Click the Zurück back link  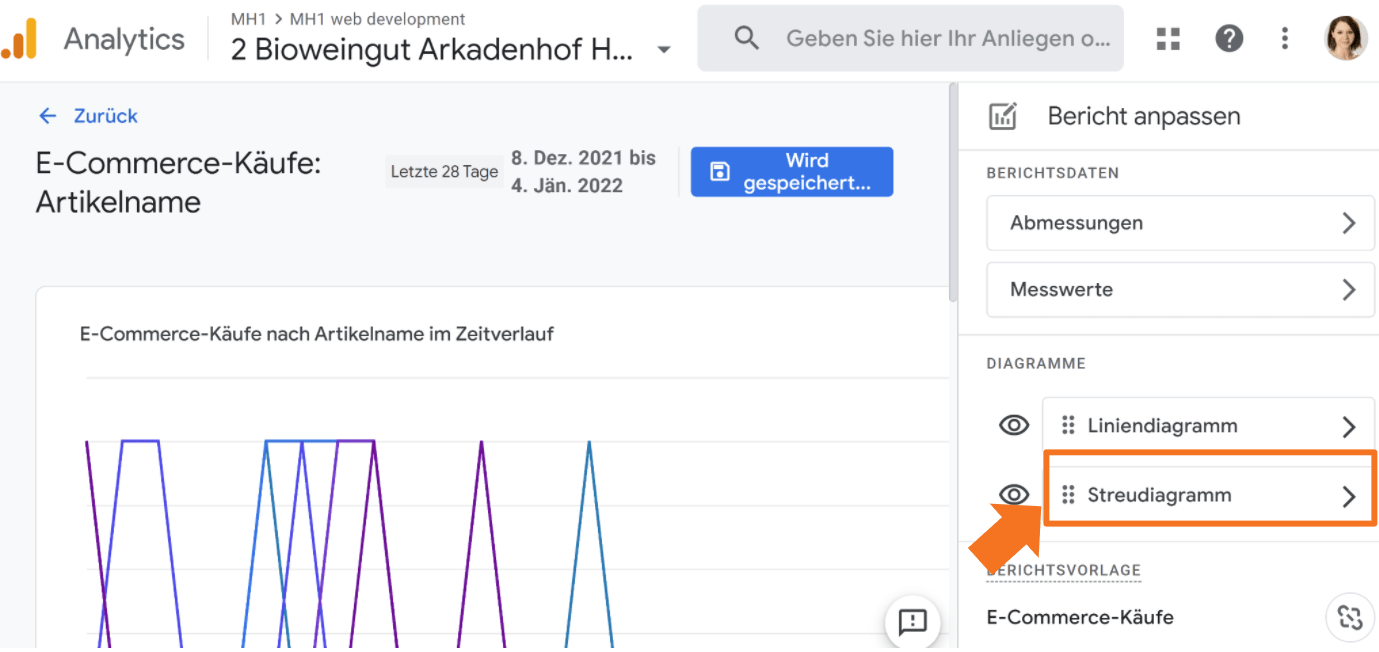88,116
